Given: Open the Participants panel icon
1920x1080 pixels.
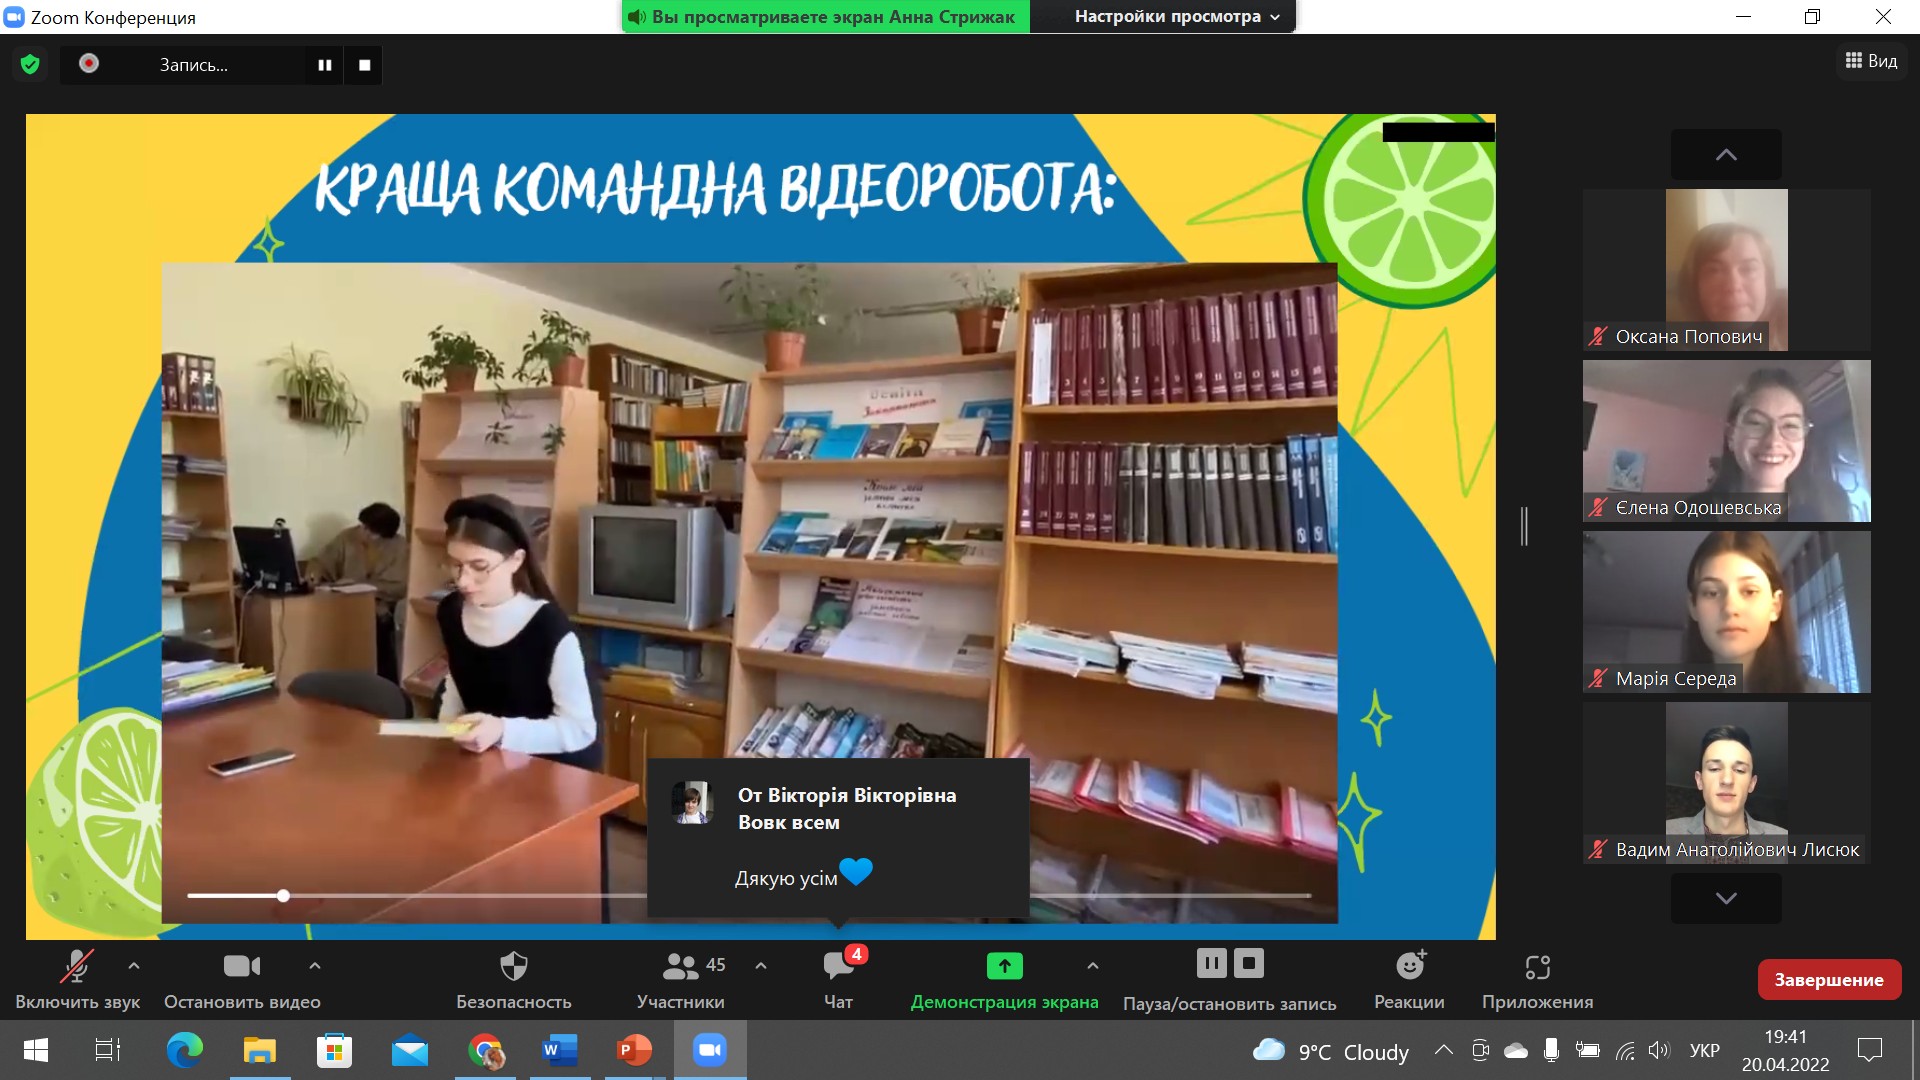Looking at the screenshot, I should (681, 966).
